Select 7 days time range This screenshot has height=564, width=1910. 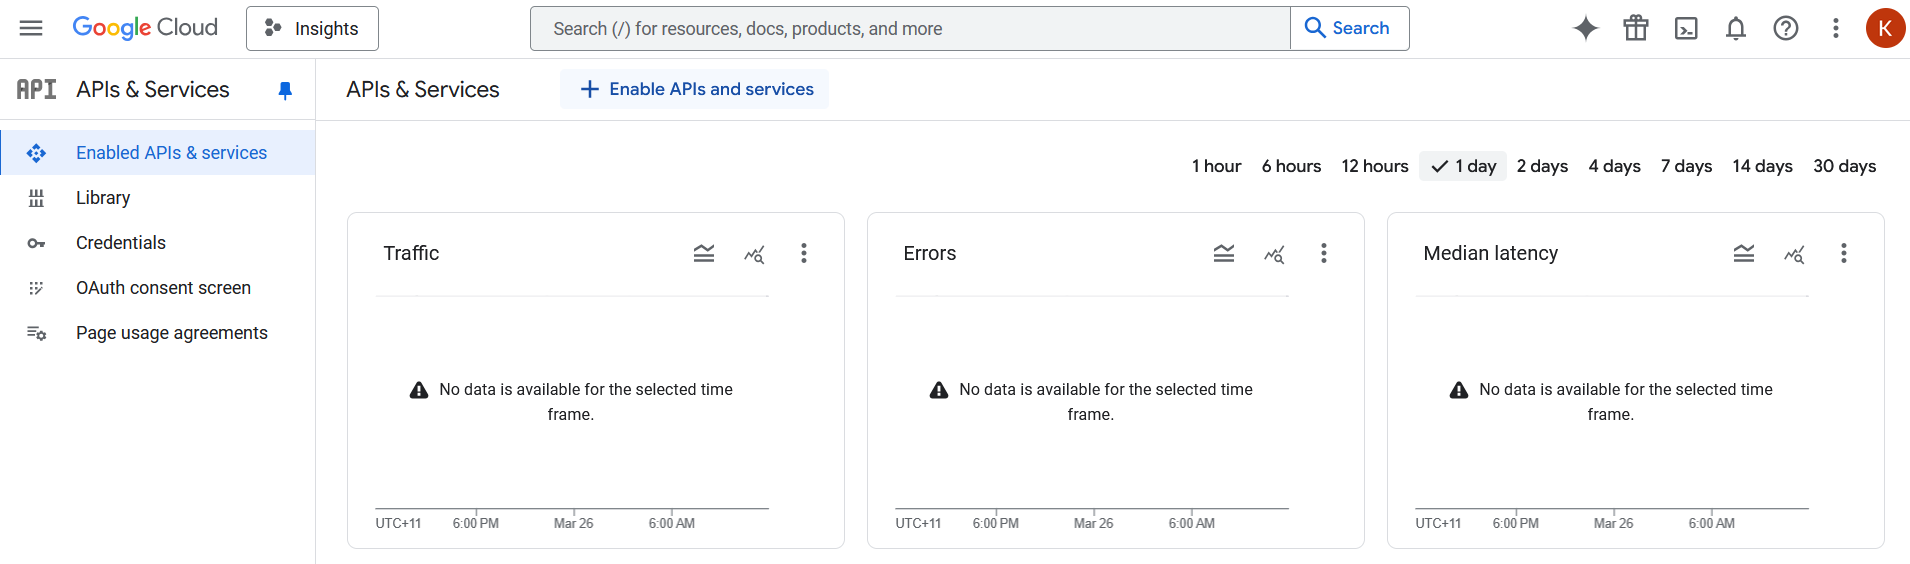(x=1686, y=166)
